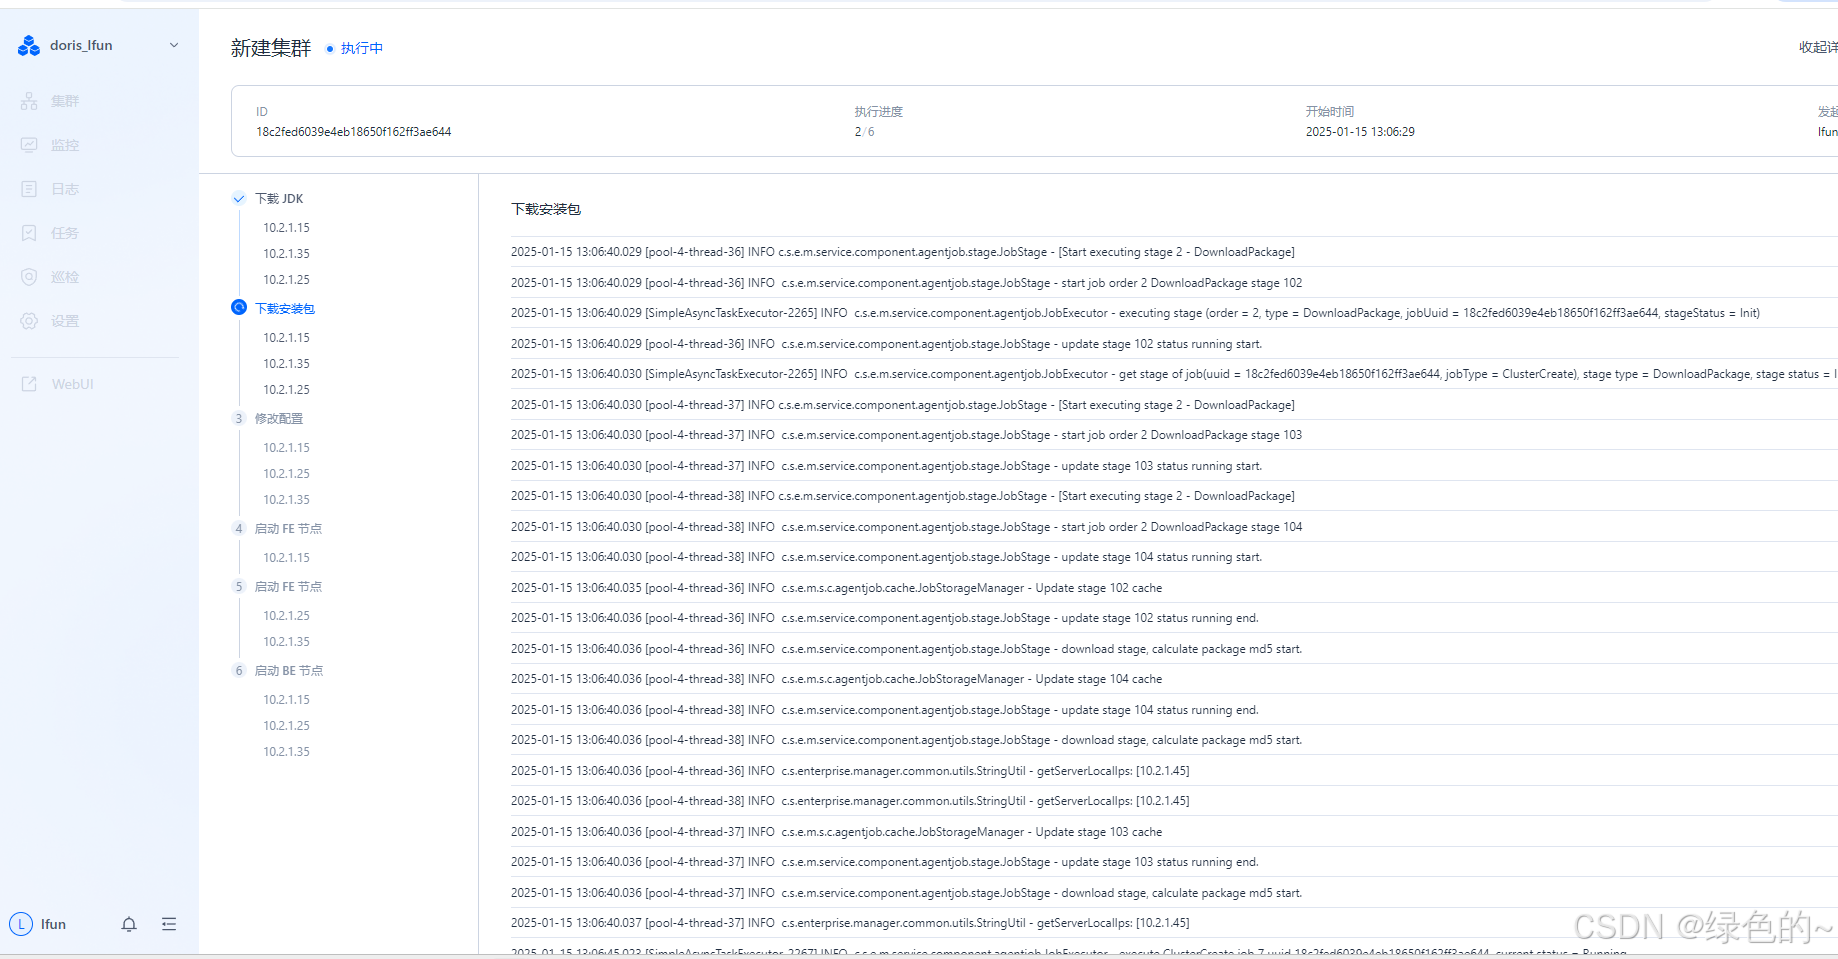Click the Doris logo in the top-left corner
The width and height of the screenshot is (1838, 959).
tap(28, 45)
